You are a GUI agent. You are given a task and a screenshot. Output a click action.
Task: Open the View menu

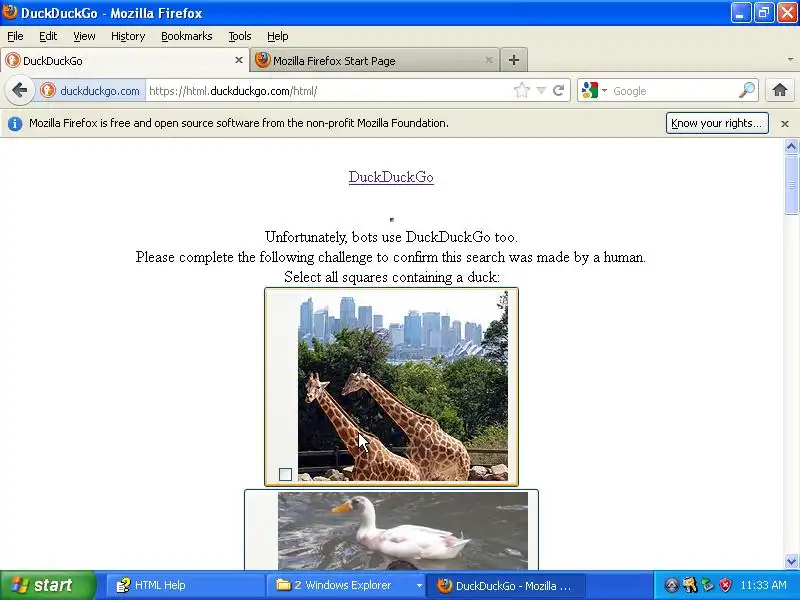(84, 36)
